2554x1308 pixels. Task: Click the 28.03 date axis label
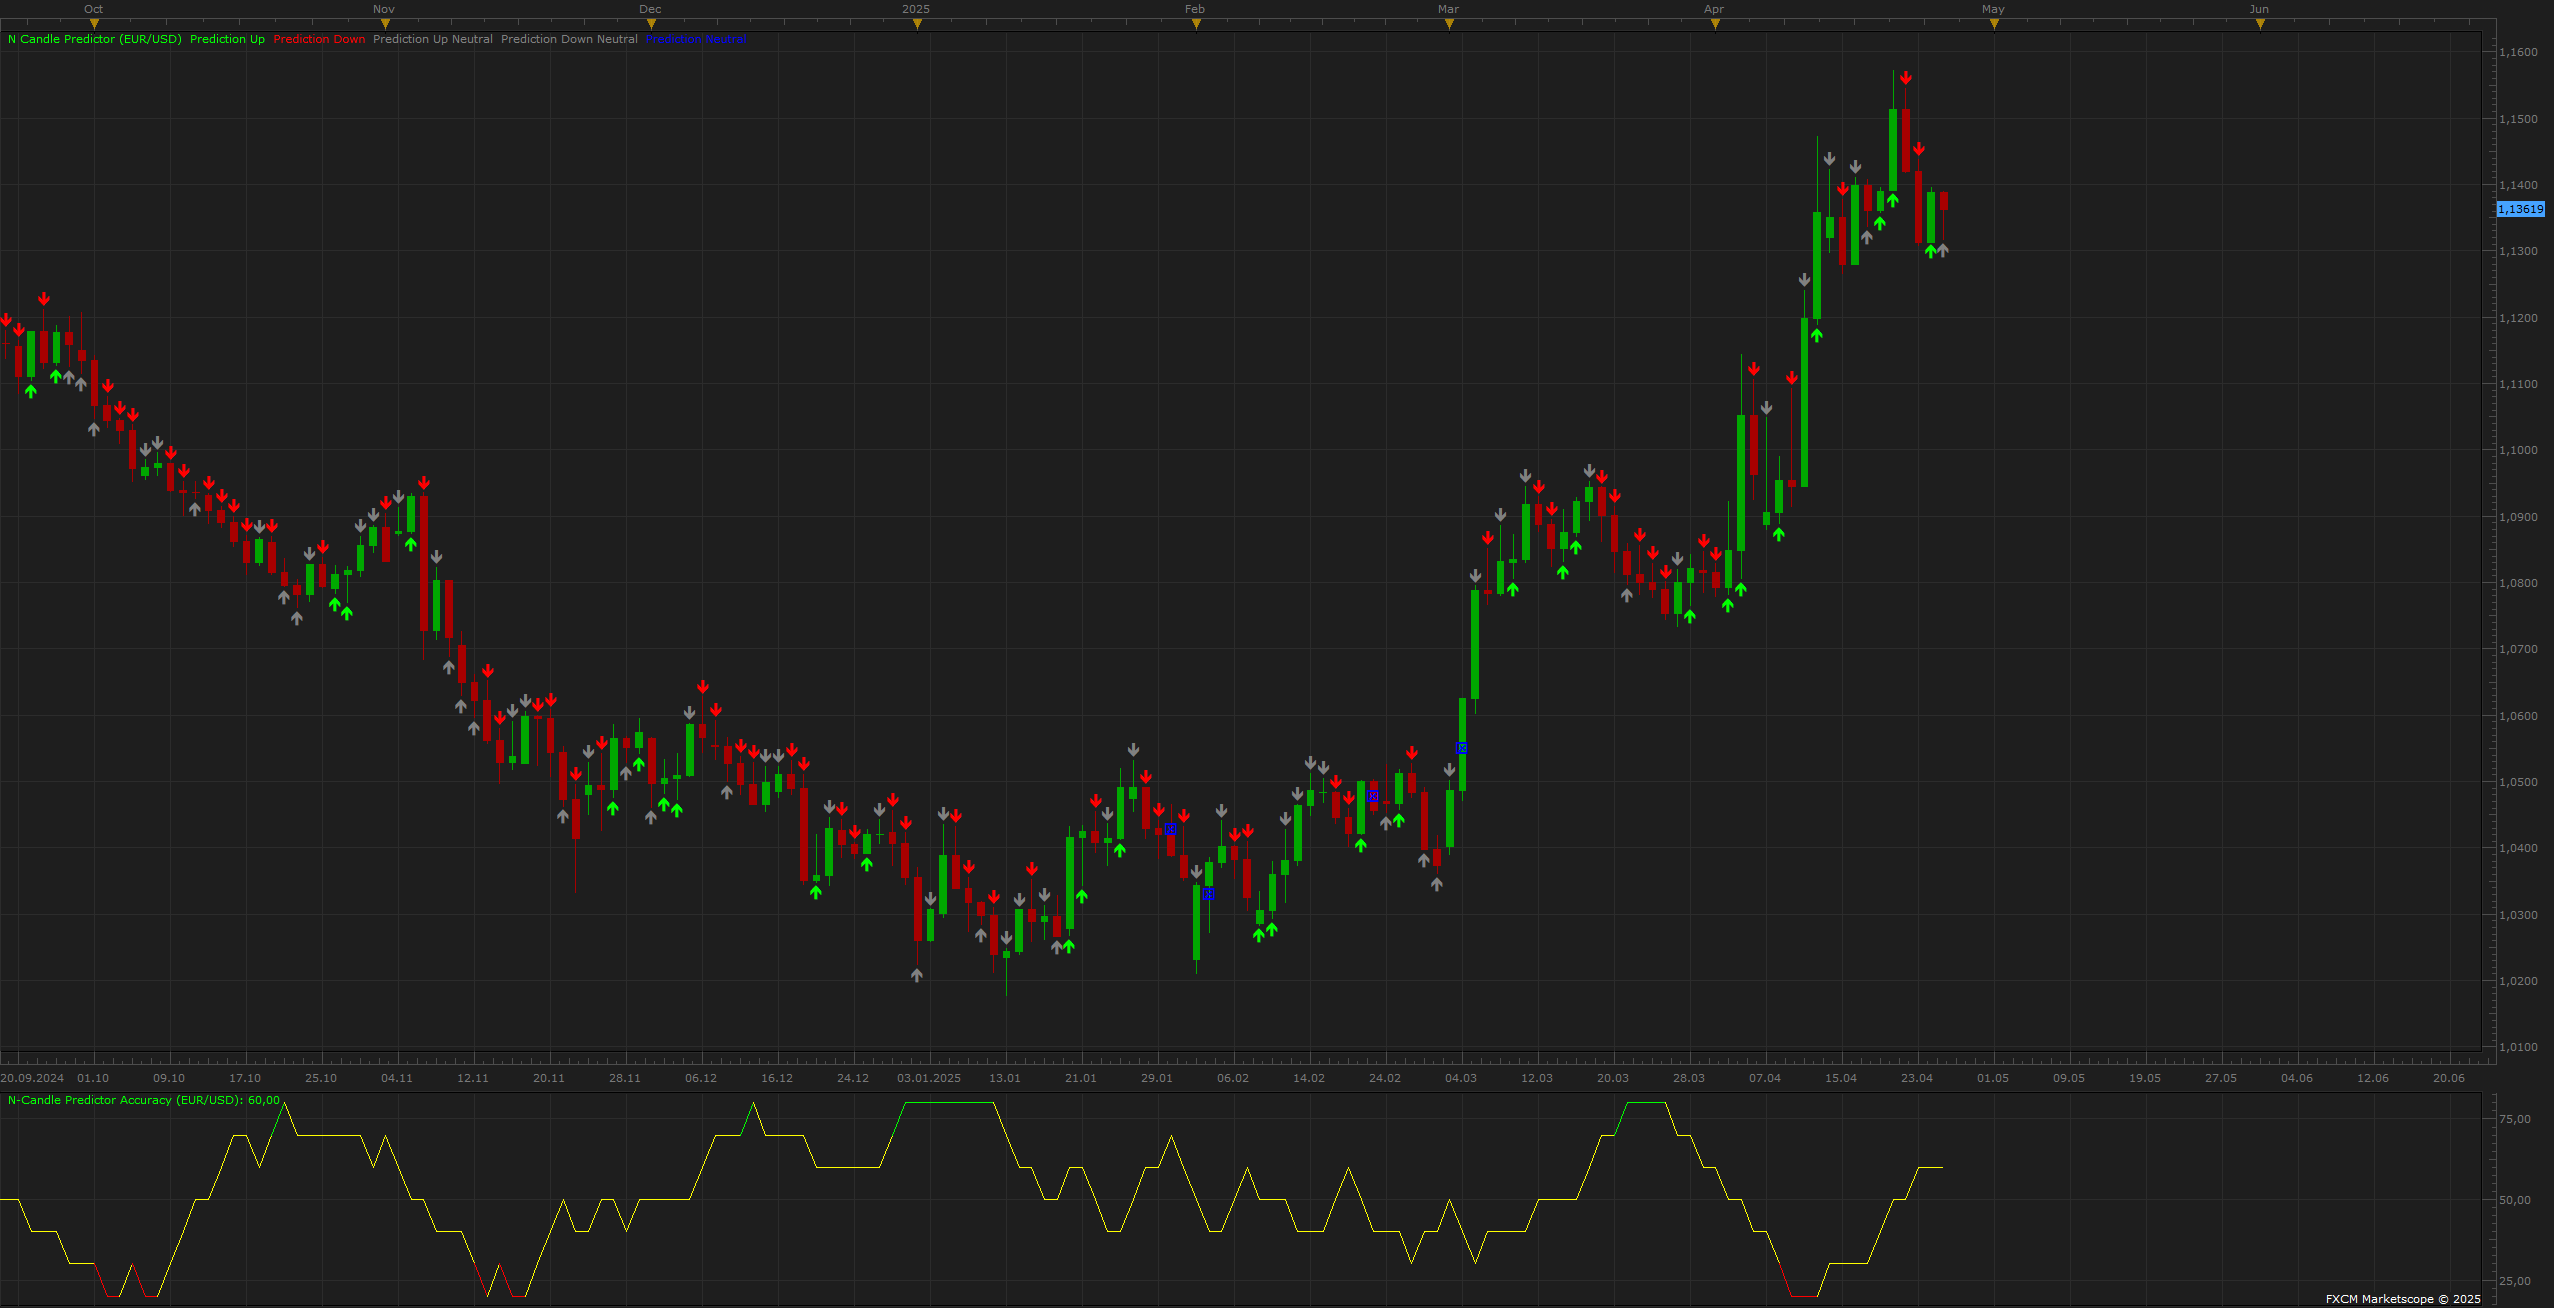(1689, 1078)
